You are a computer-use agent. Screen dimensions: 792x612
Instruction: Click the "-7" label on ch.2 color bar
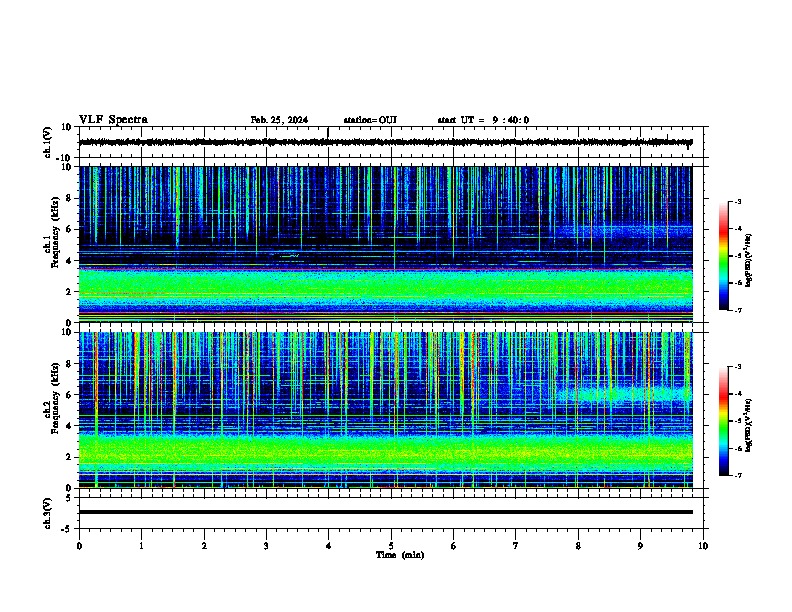[x=738, y=475]
